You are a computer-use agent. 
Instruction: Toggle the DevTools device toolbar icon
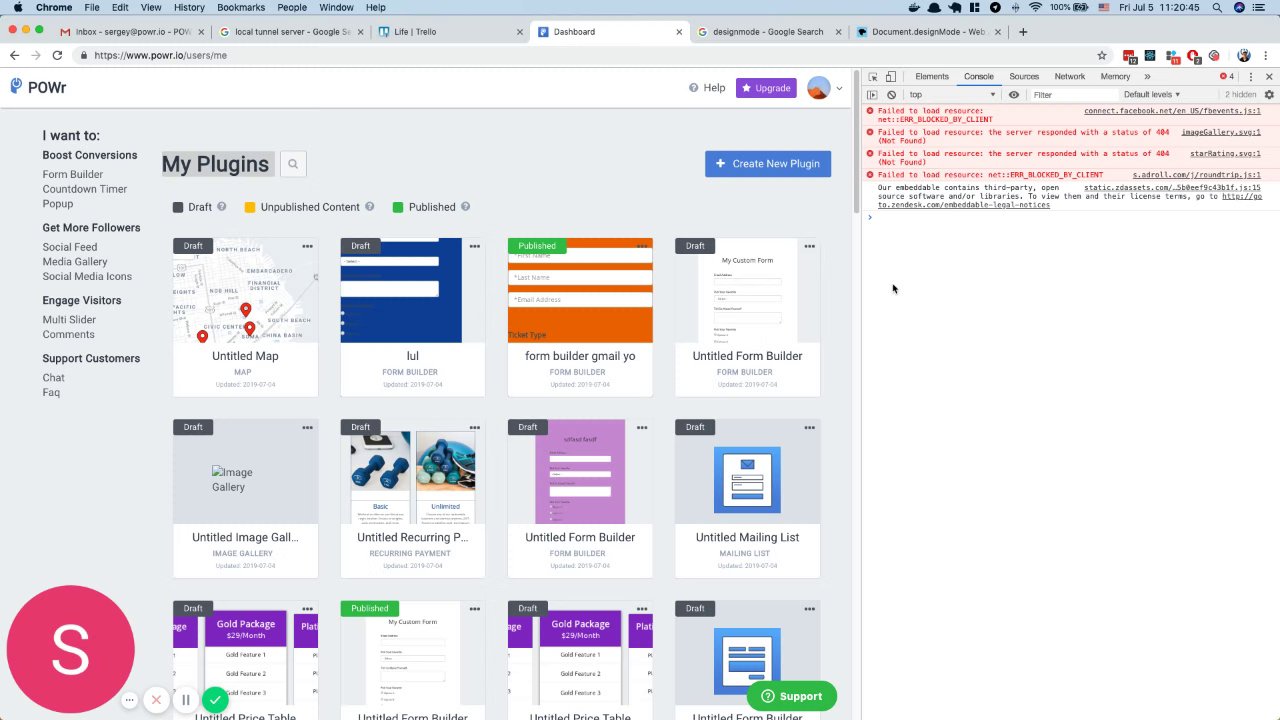890,77
